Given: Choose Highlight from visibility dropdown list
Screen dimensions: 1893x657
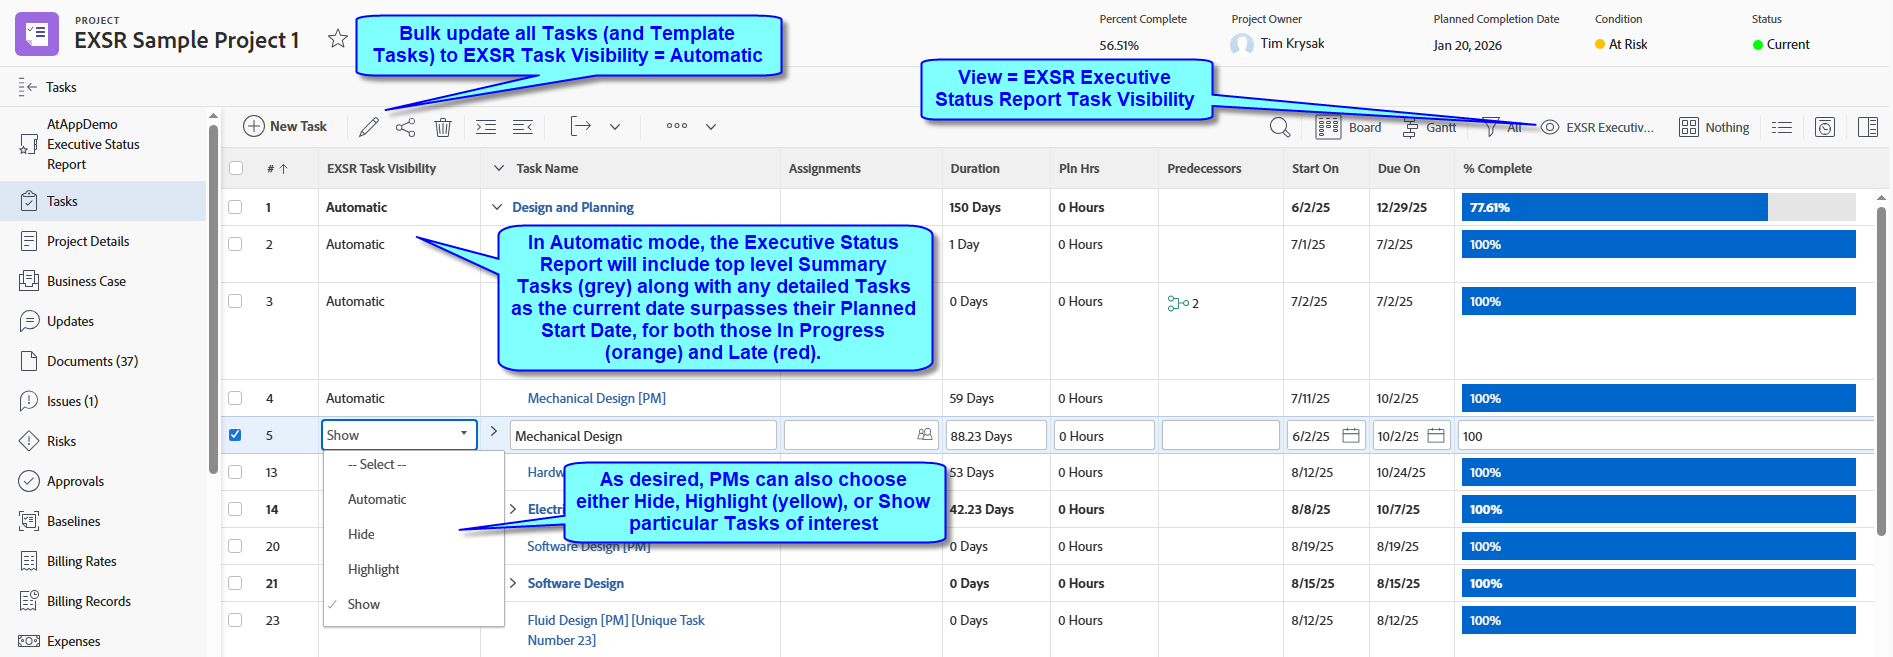Looking at the screenshot, I should 373,569.
